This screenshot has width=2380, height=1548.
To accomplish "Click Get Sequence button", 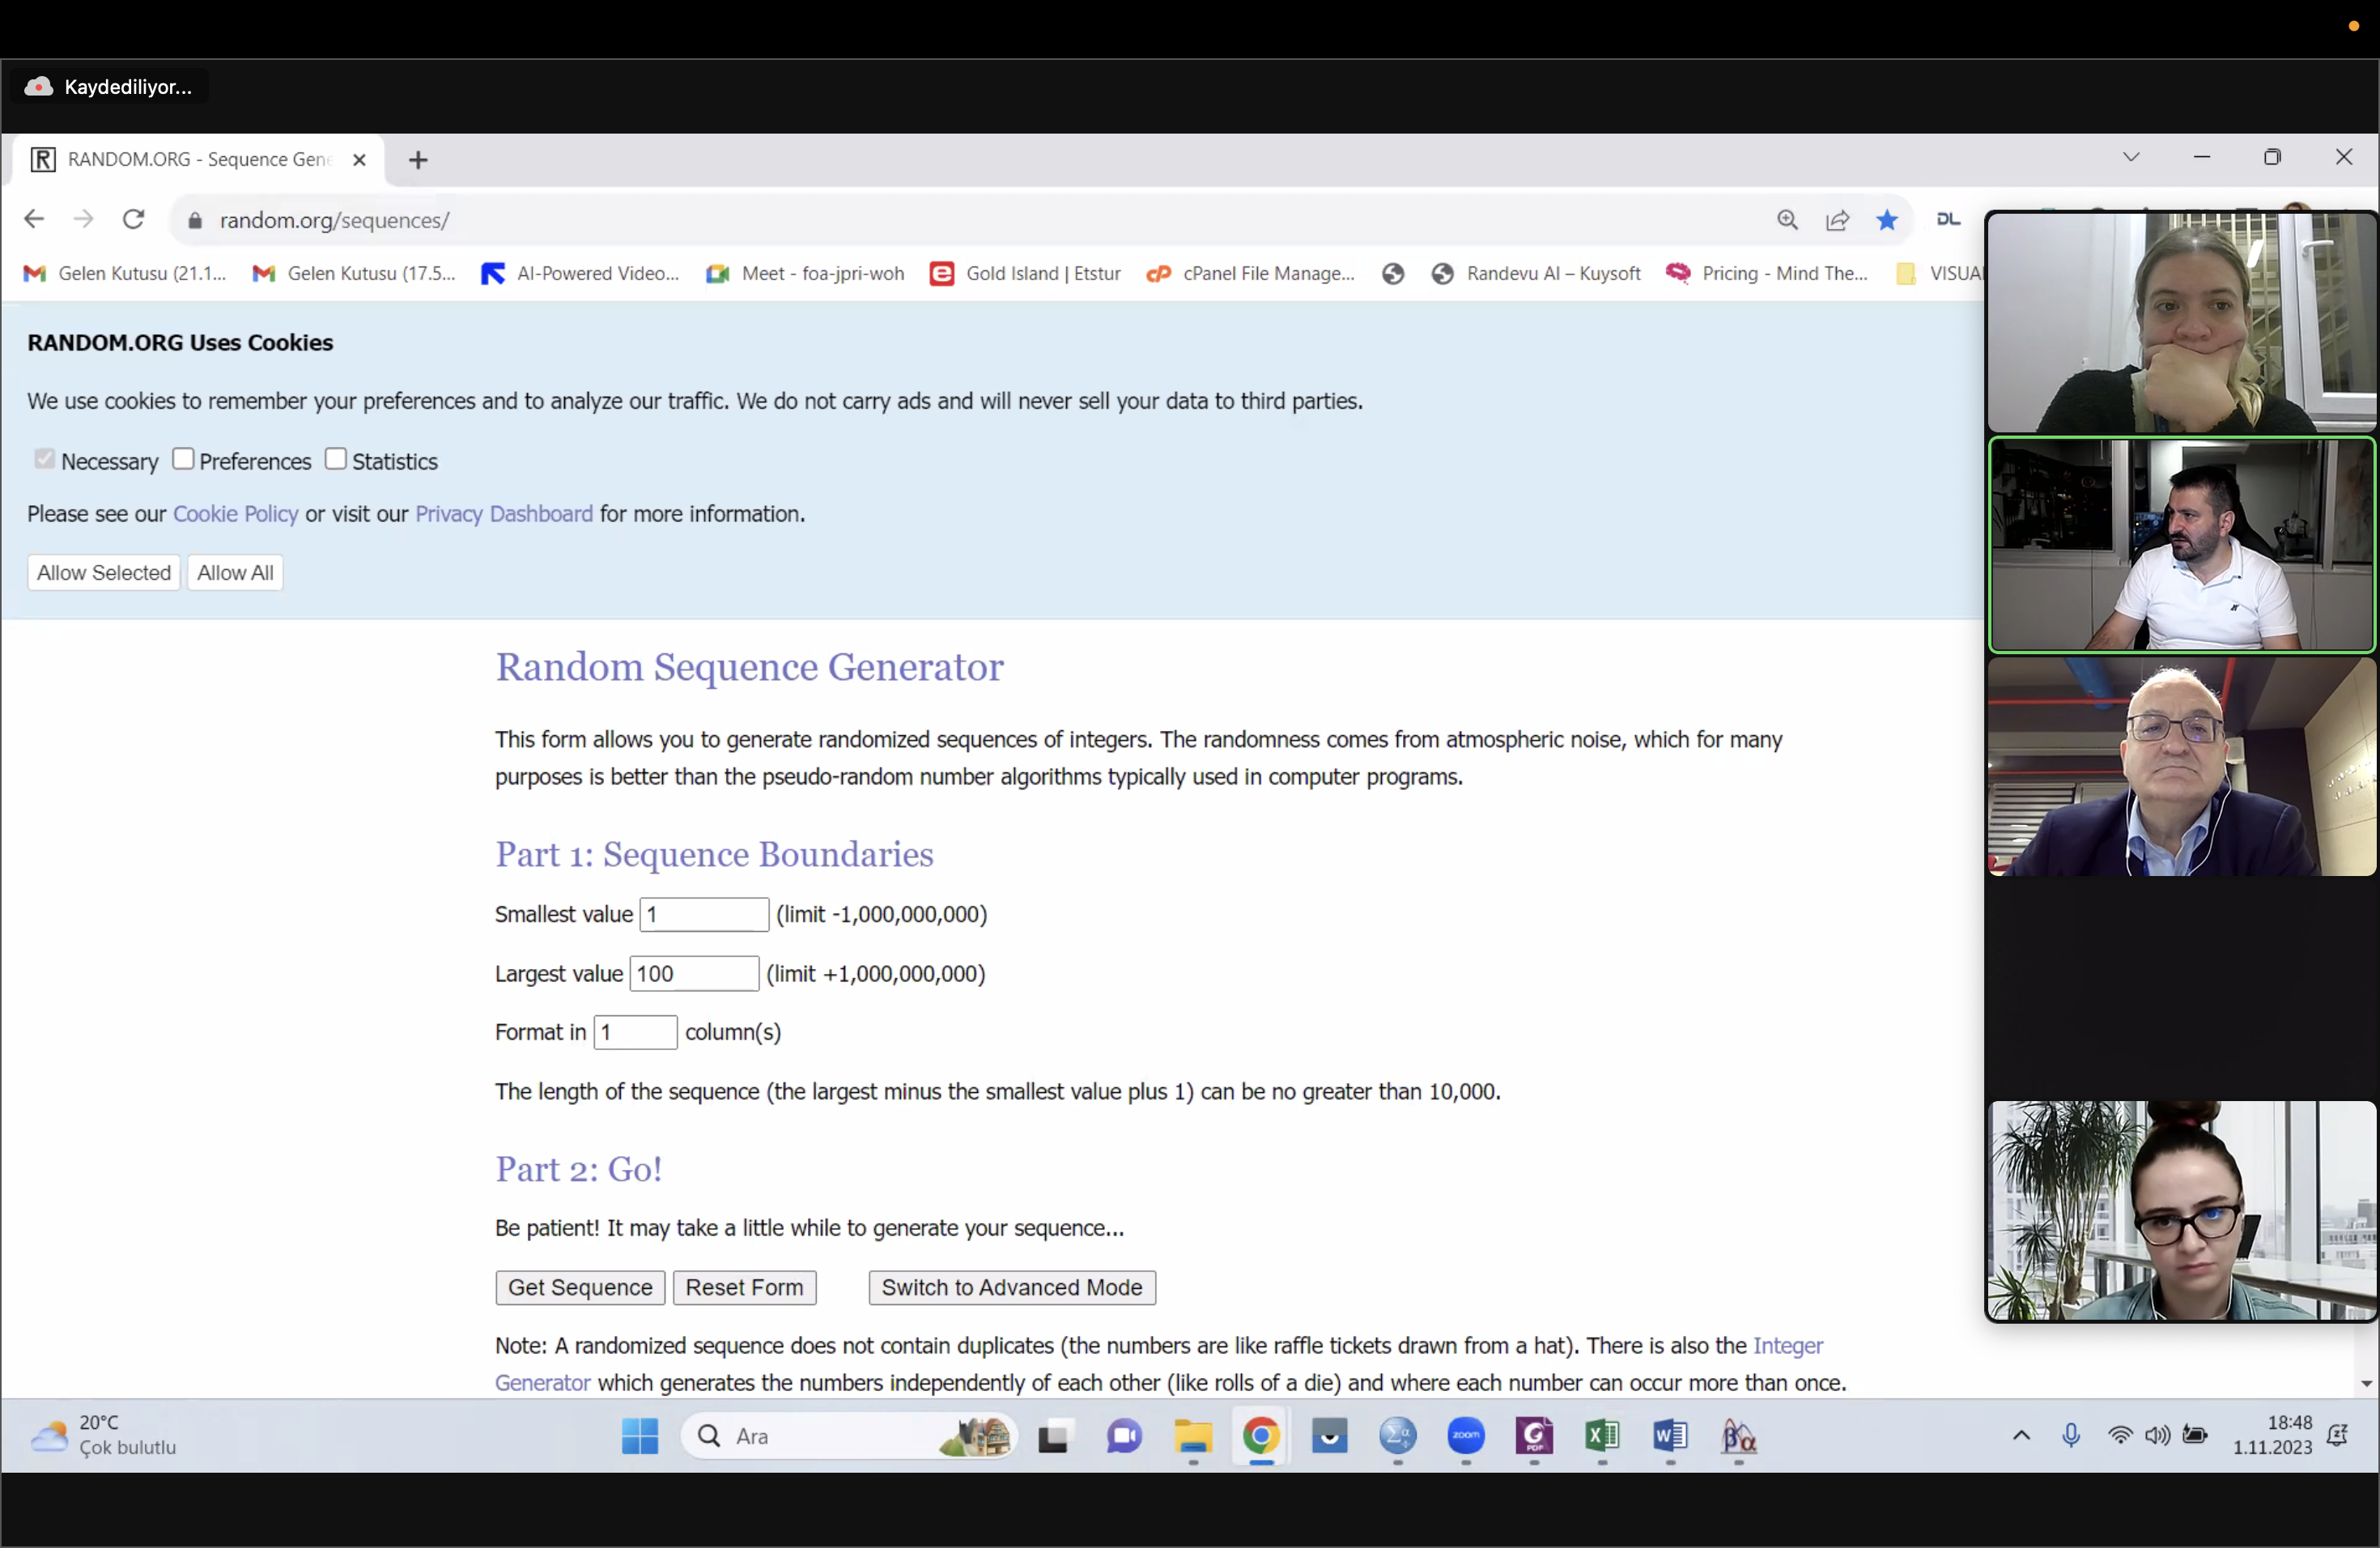I will (x=580, y=1286).
